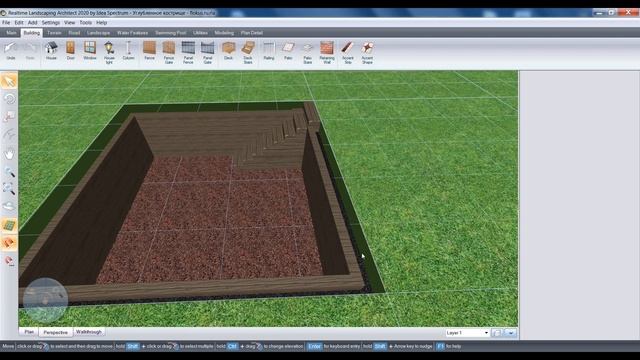Open the Settings menu

click(x=51, y=23)
